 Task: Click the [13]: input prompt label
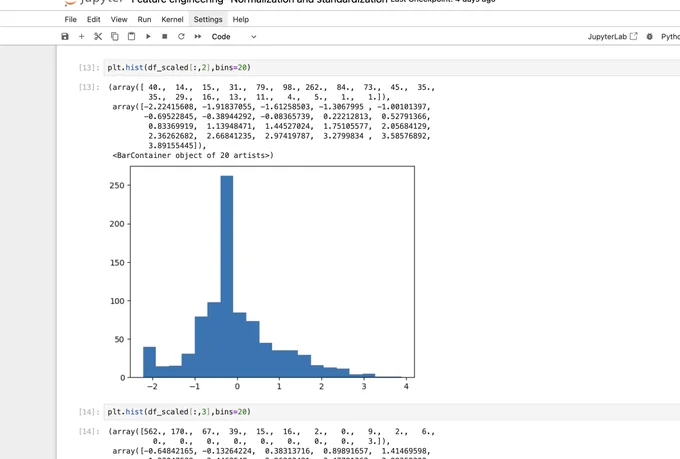[89, 68]
